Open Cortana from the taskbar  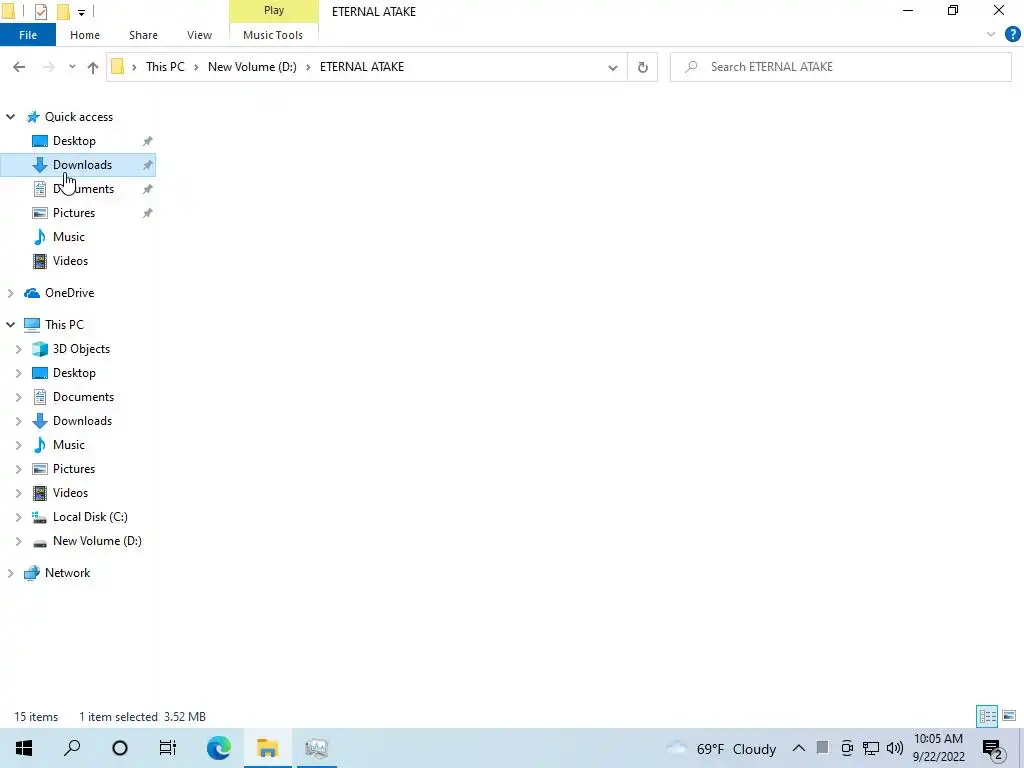120,748
